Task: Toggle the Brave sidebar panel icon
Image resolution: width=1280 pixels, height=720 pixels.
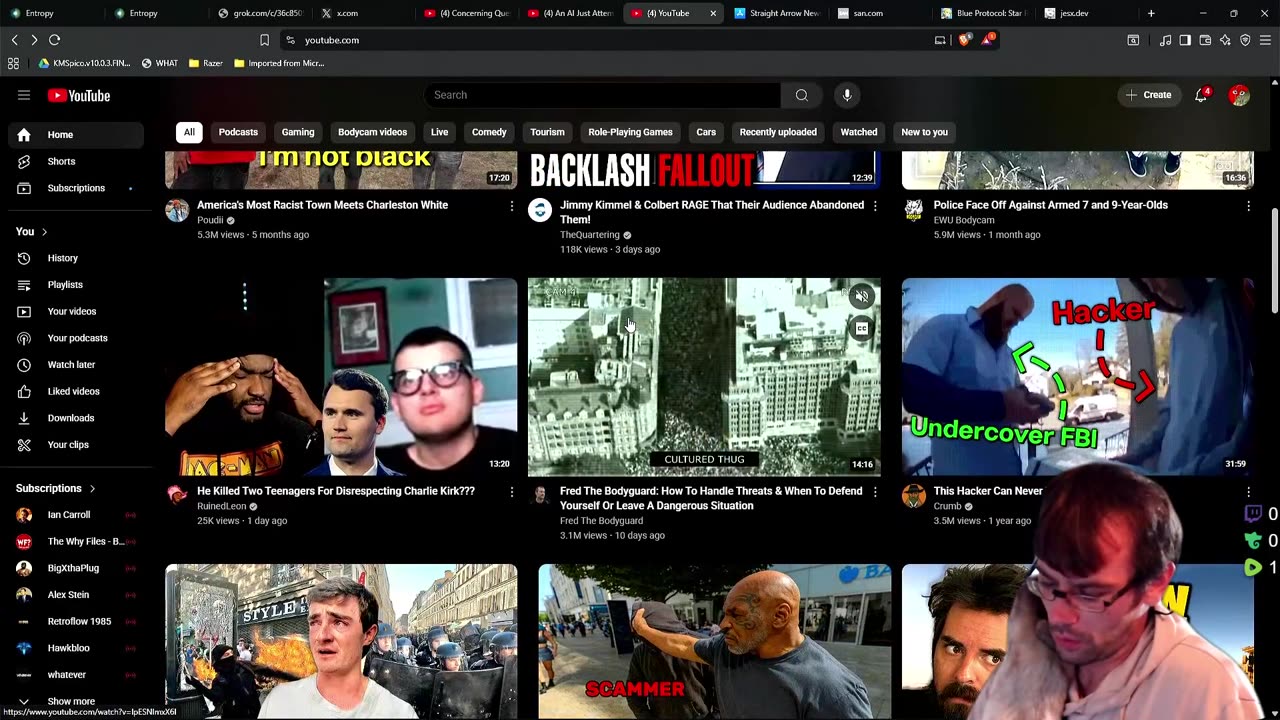Action: coord(1185,40)
